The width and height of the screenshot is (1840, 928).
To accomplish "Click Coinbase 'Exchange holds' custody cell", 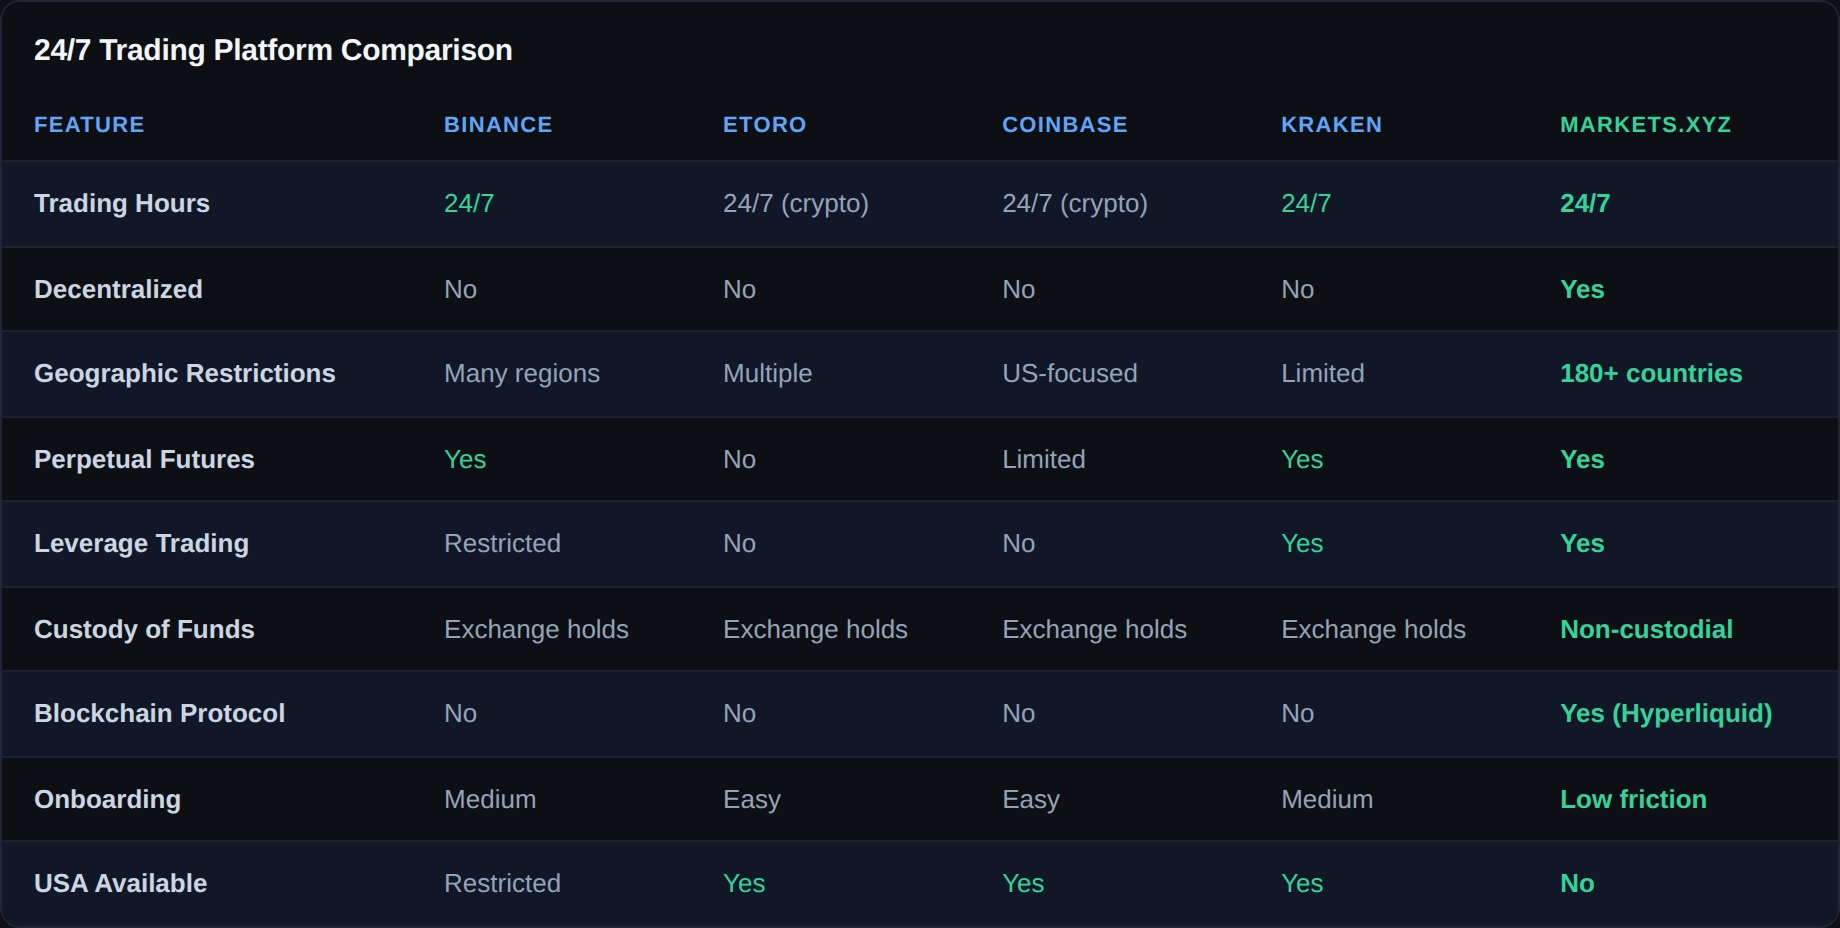I will click(1094, 629).
